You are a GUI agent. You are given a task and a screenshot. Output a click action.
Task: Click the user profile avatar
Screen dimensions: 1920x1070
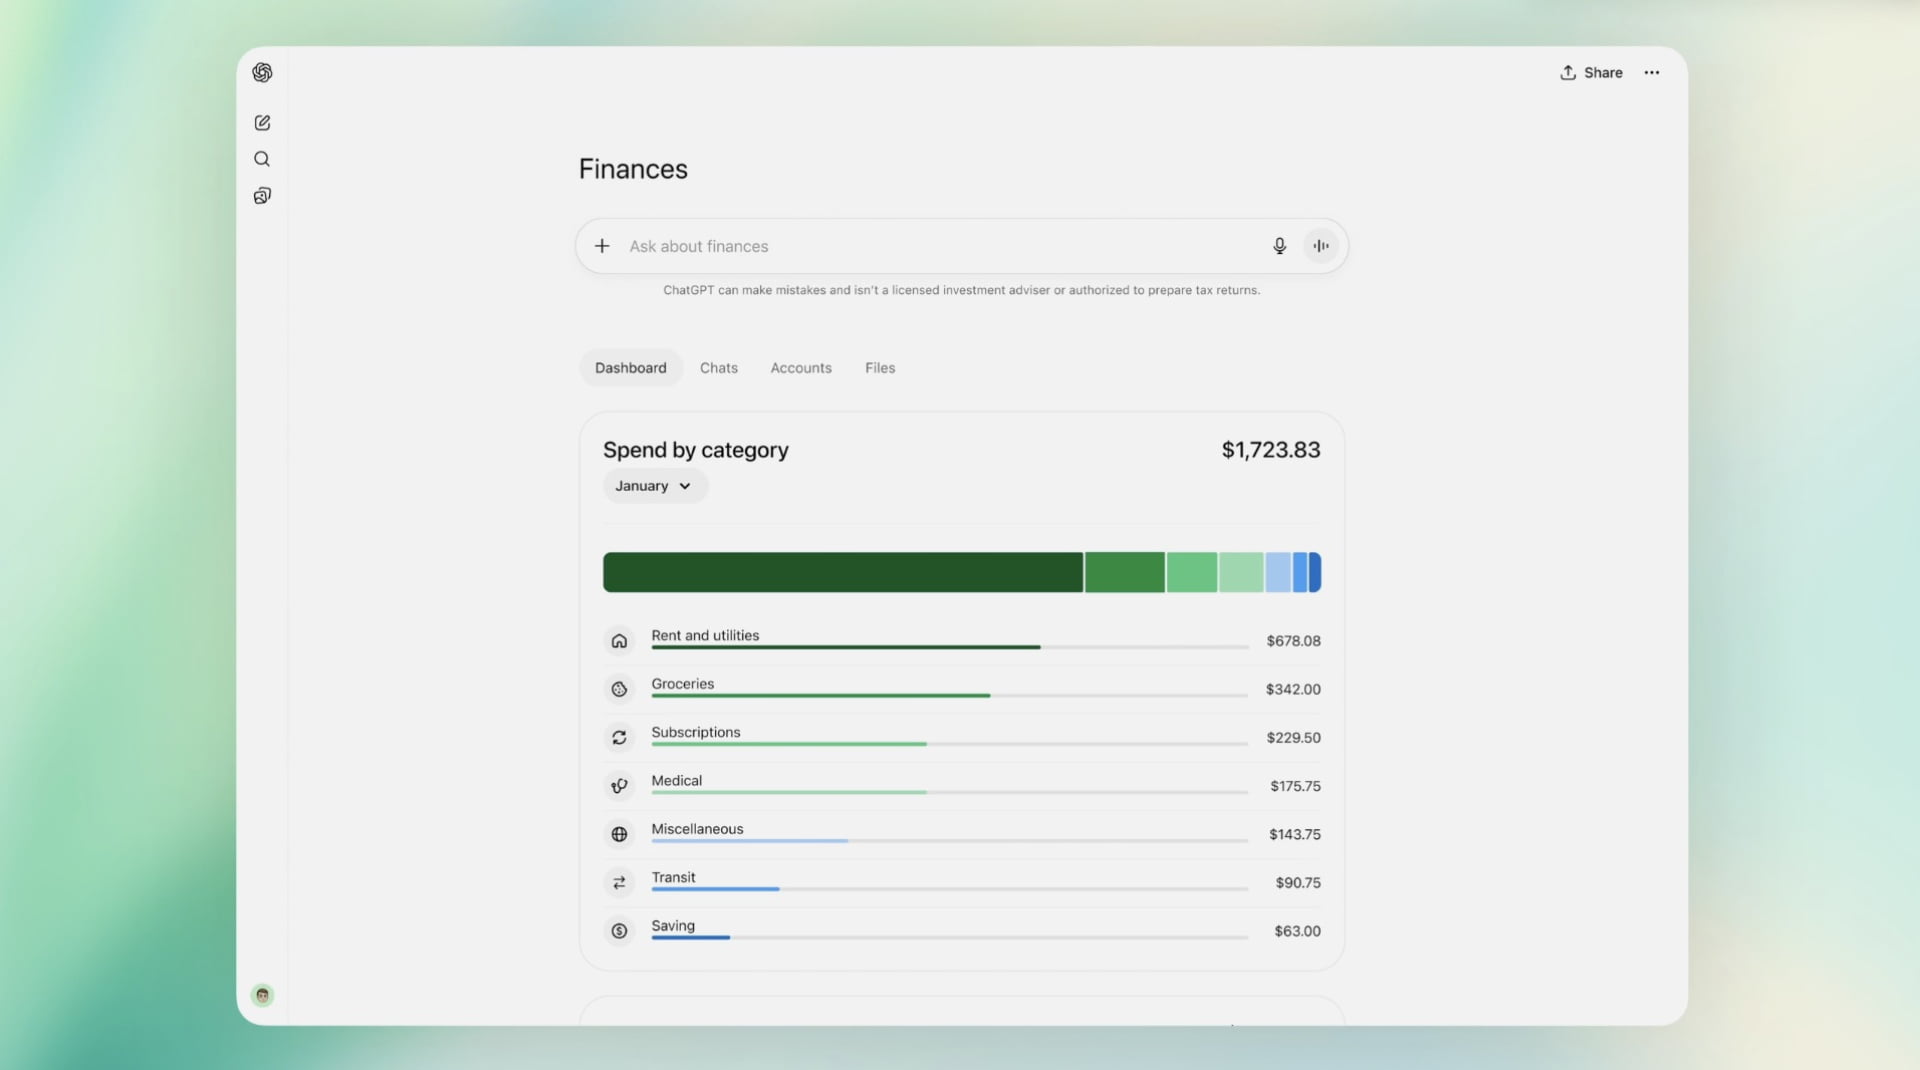(x=262, y=995)
